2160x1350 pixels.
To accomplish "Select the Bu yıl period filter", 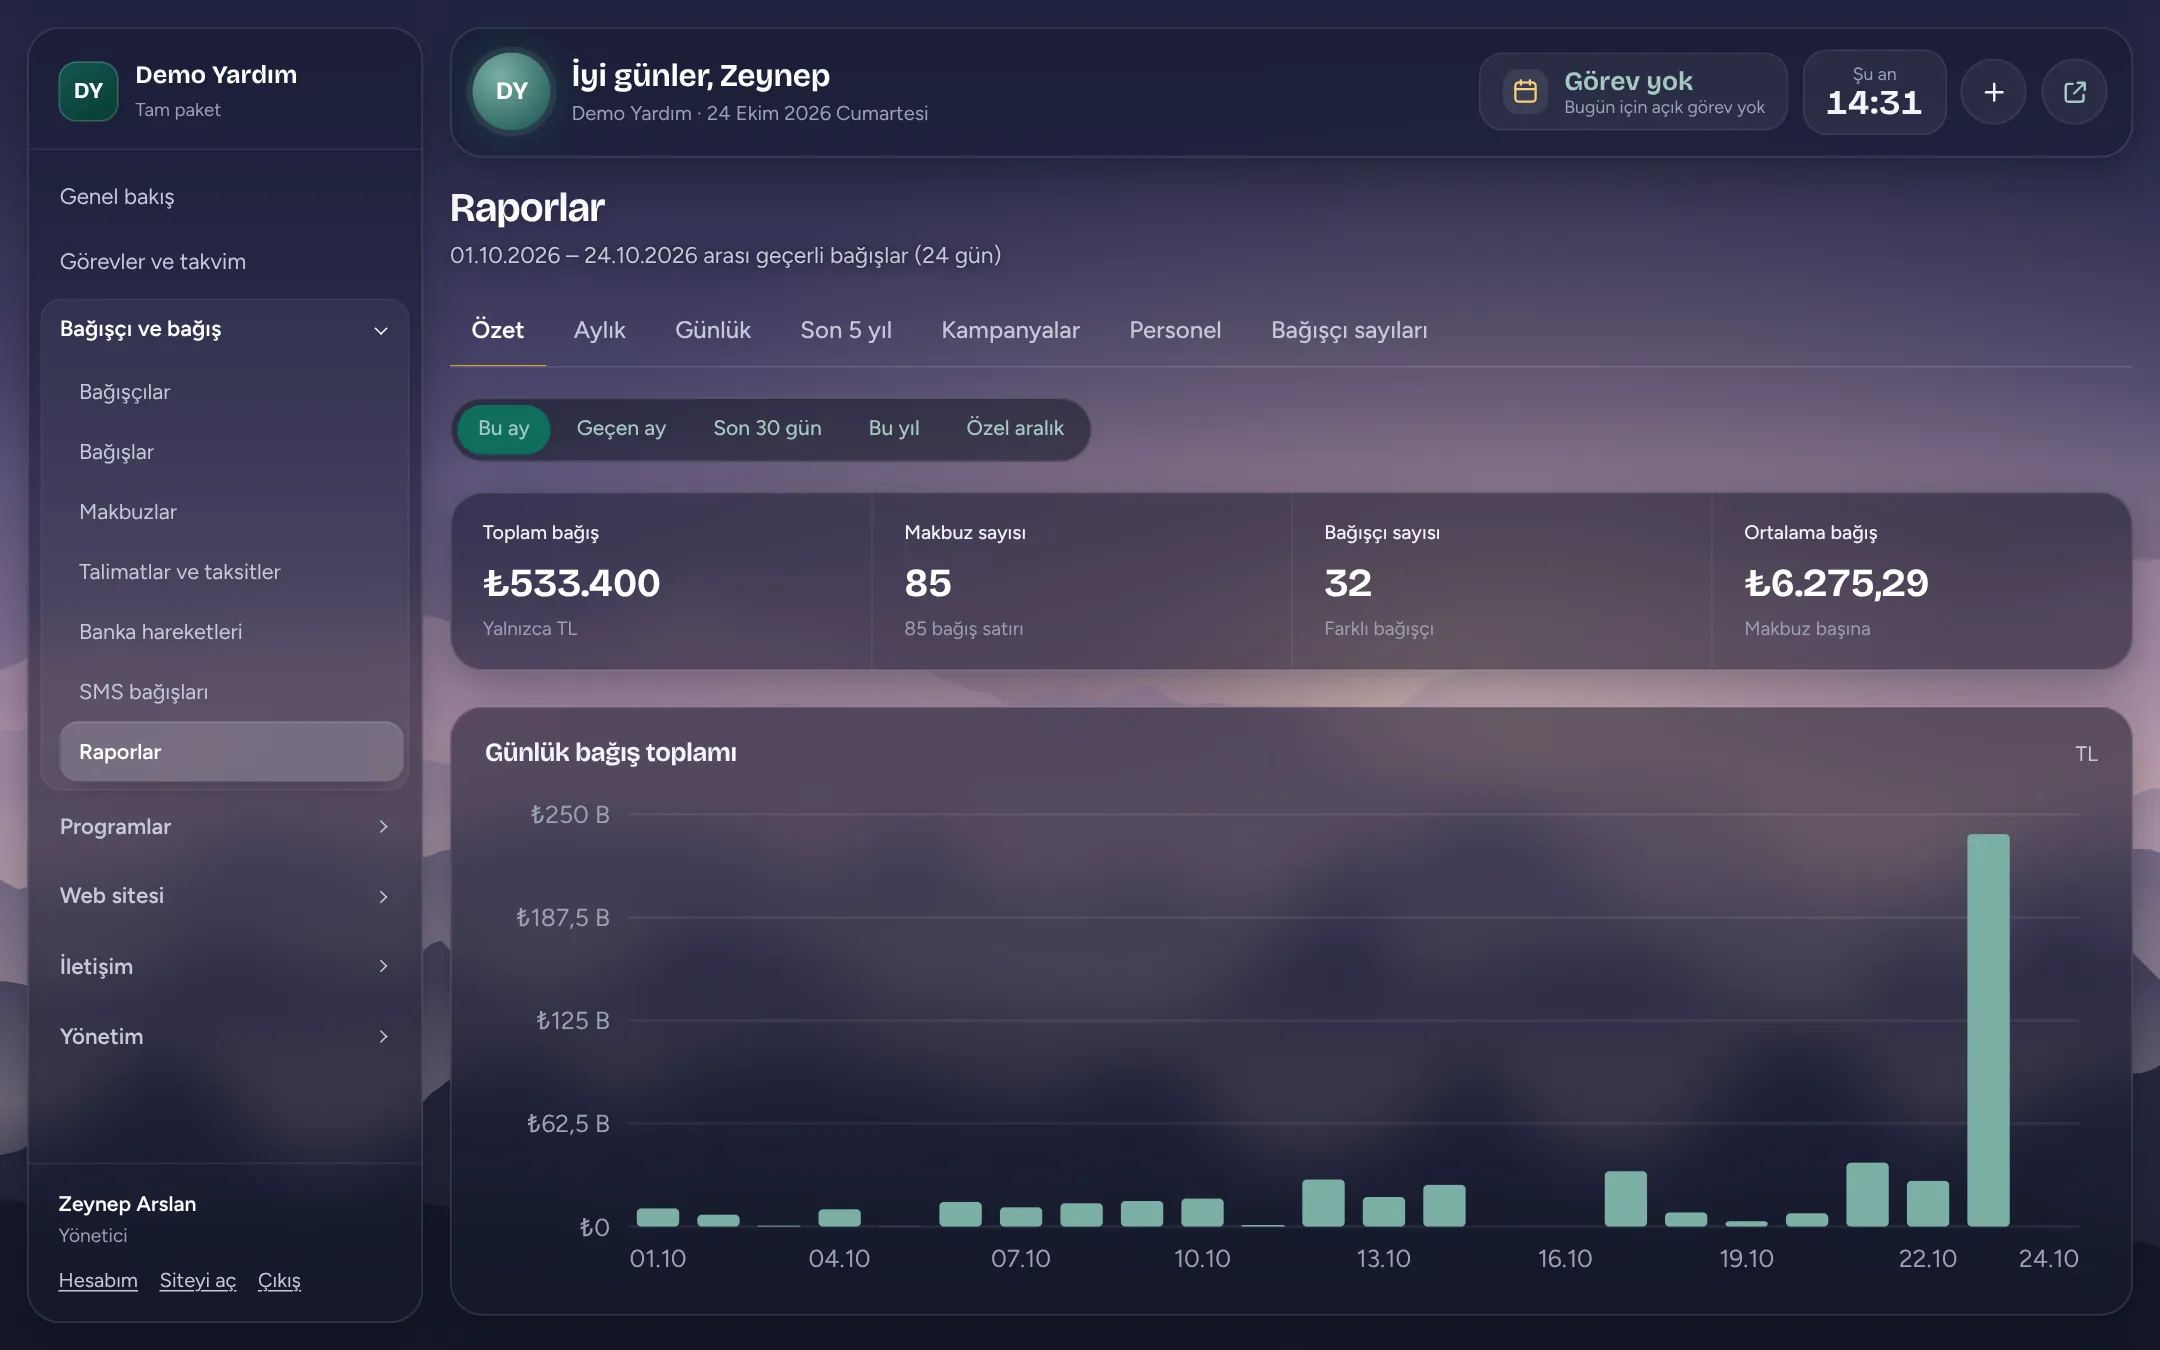I will point(894,429).
